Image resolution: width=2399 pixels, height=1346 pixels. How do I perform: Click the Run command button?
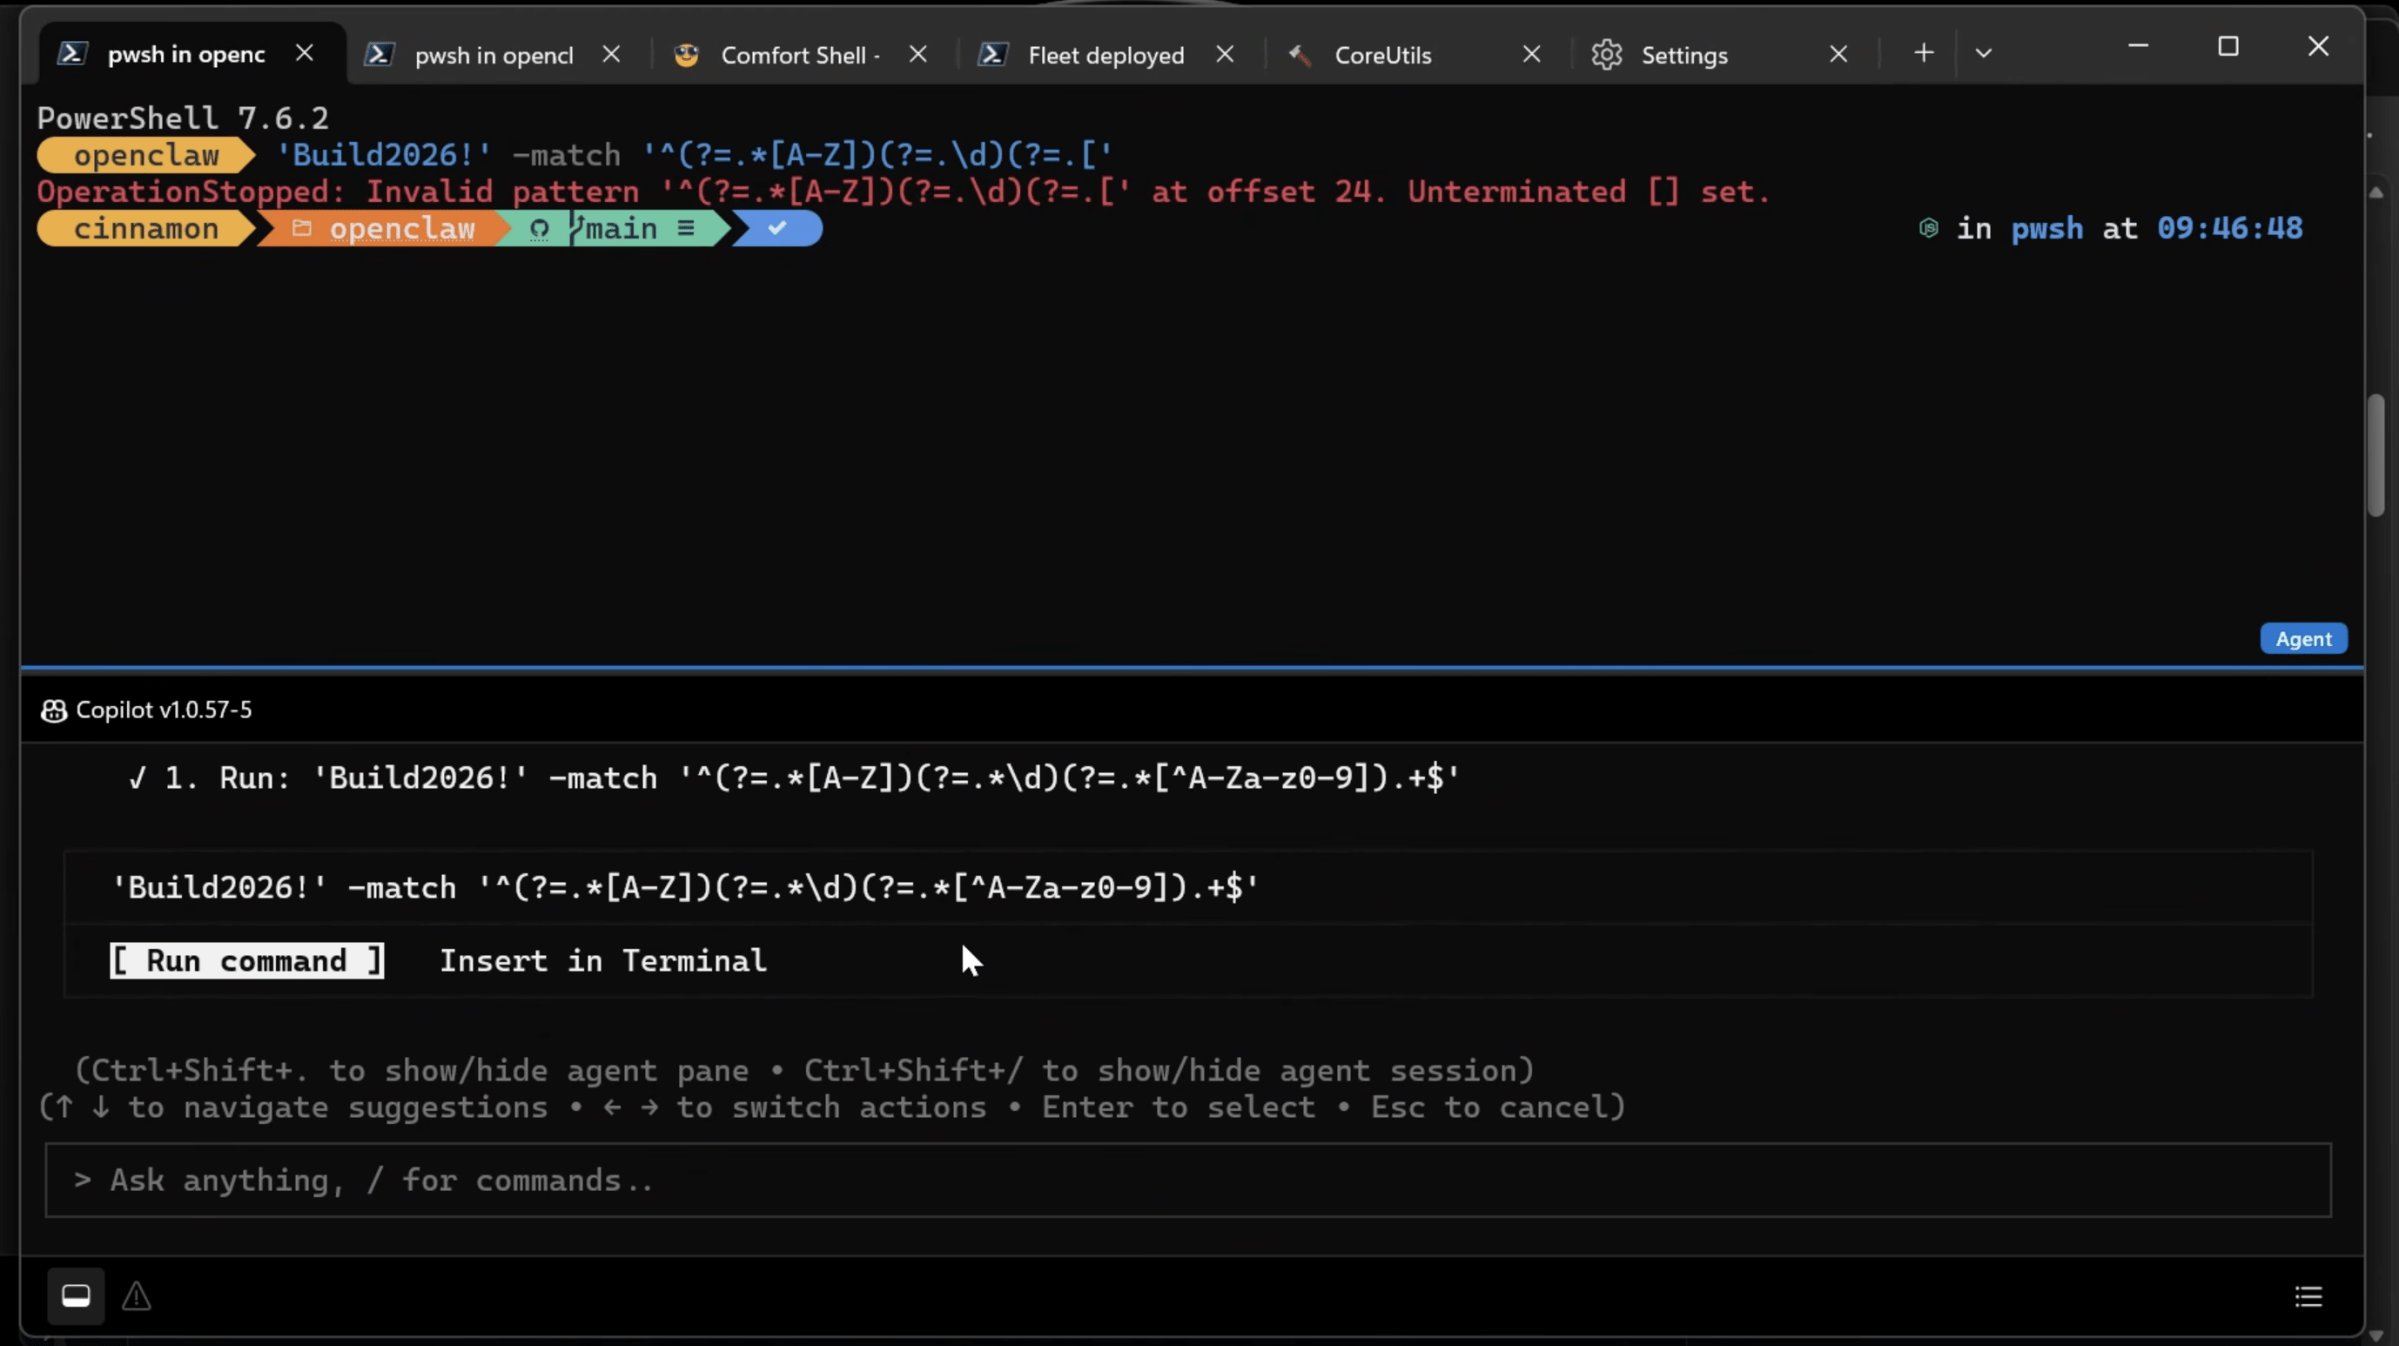pos(247,960)
